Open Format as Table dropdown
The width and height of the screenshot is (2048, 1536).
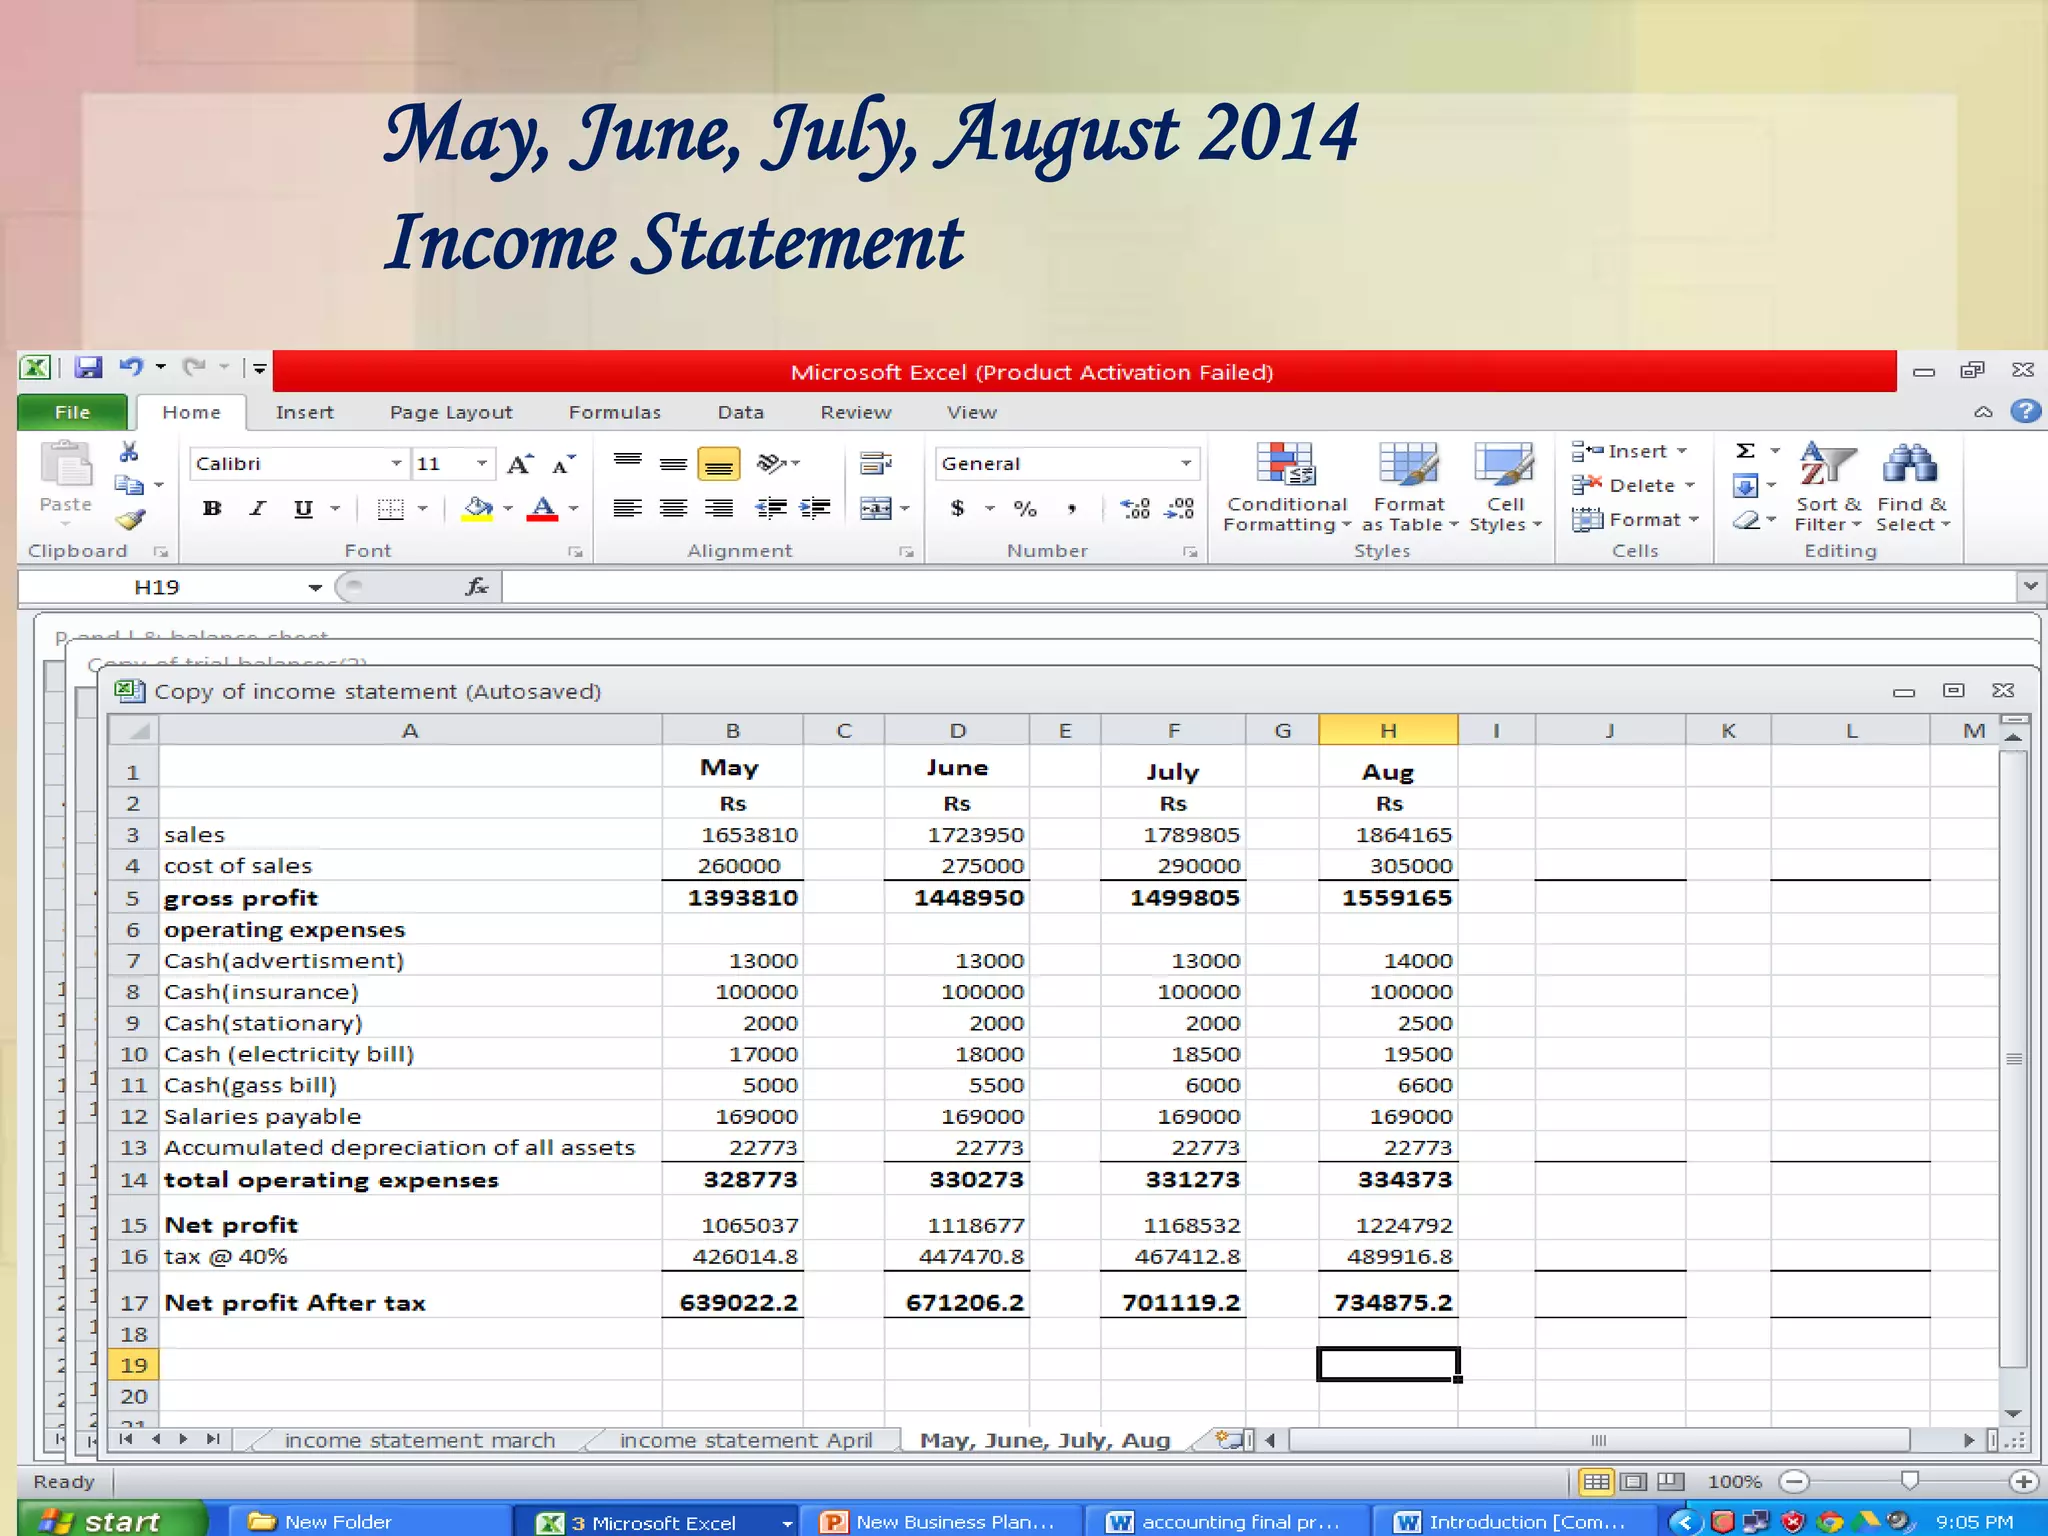pyautogui.click(x=1409, y=487)
